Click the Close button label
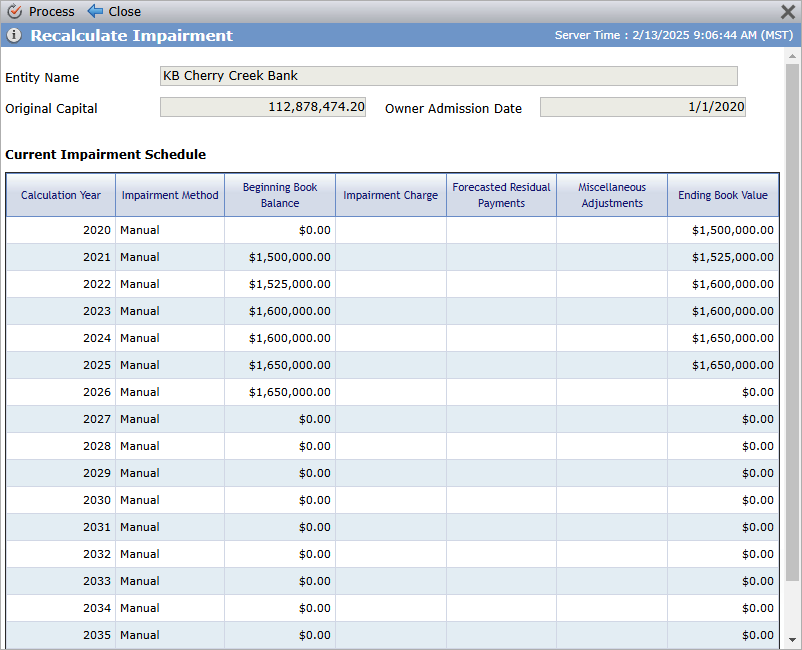This screenshot has width=802, height=650. click(x=124, y=11)
